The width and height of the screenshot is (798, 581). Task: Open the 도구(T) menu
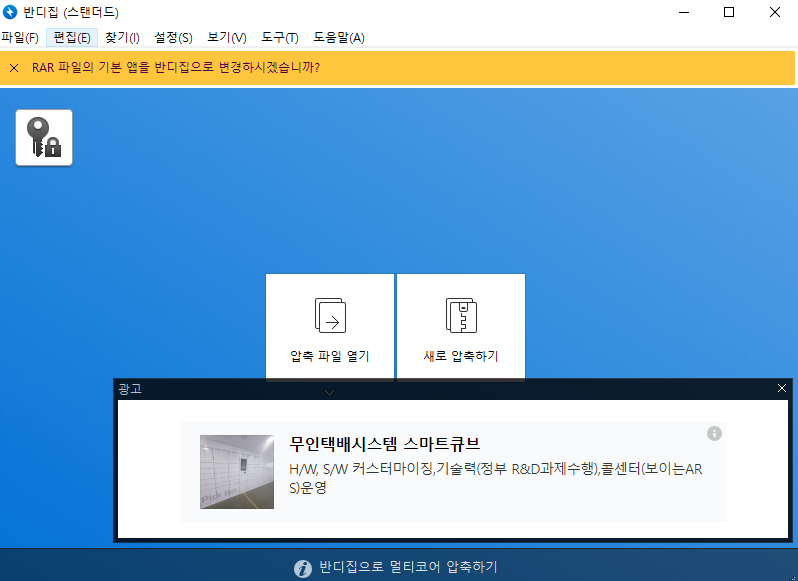279,38
